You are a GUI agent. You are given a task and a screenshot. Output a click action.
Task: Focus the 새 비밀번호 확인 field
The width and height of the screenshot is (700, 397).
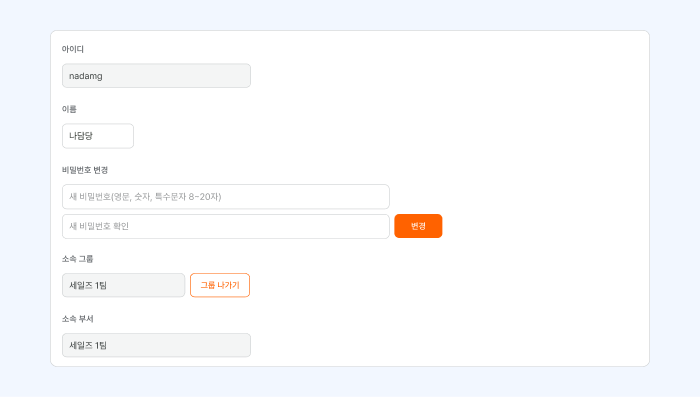pos(226,226)
